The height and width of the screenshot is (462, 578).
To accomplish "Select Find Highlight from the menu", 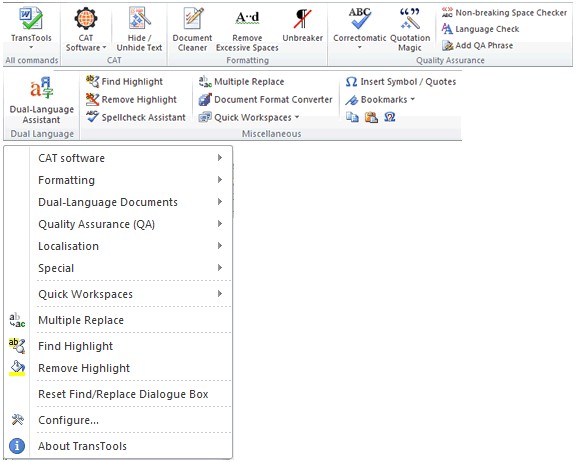I will pyautogui.click(x=118, y=346).
